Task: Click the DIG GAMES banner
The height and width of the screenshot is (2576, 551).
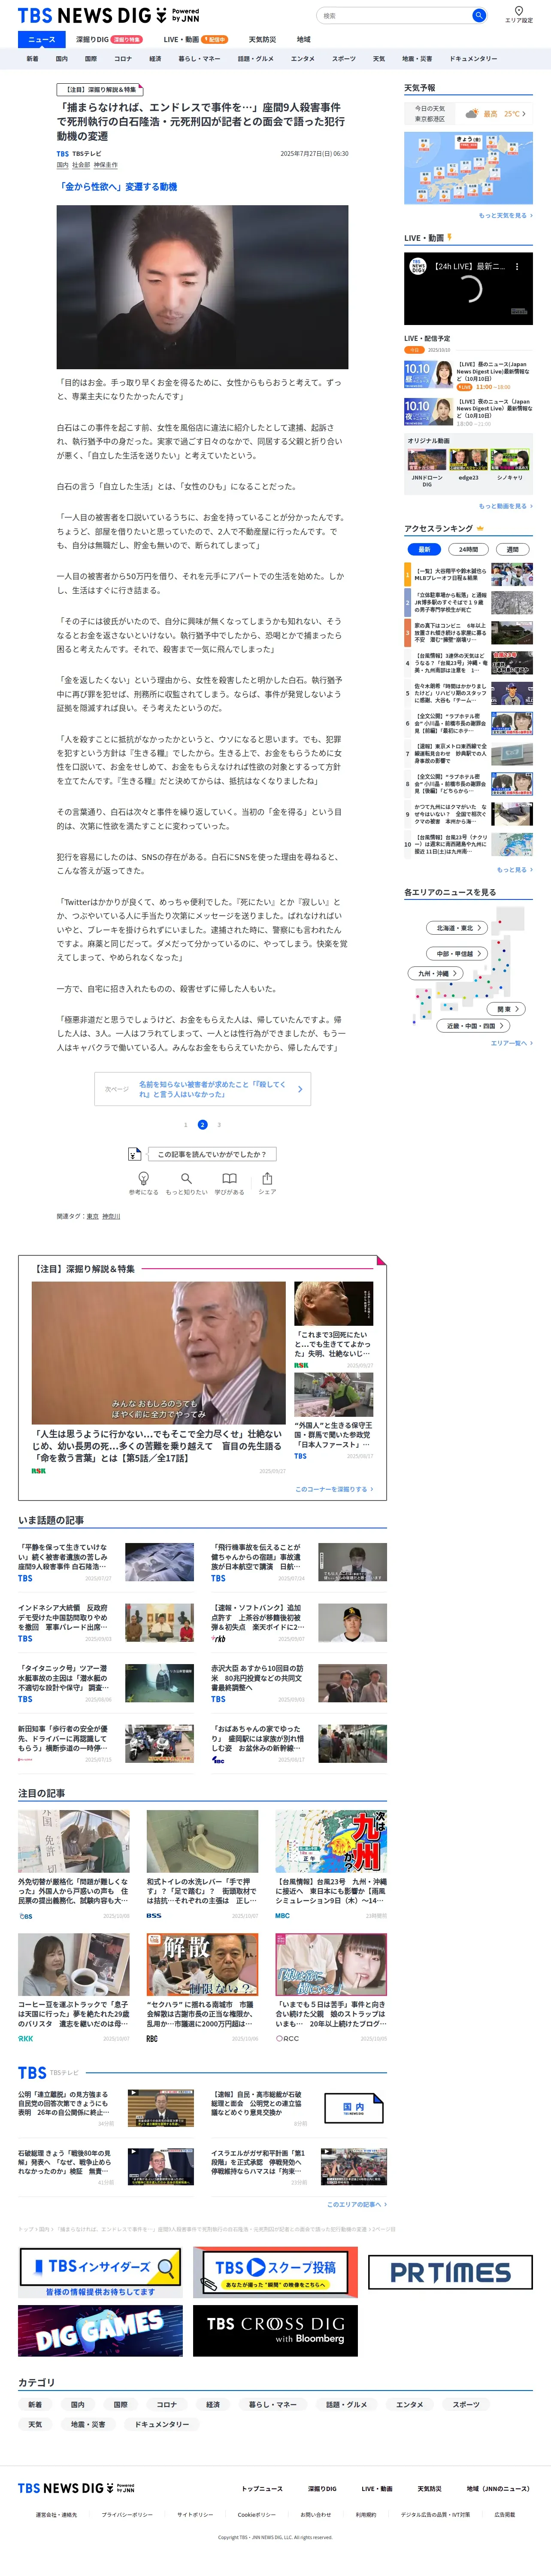Action: coord(100,2330)
